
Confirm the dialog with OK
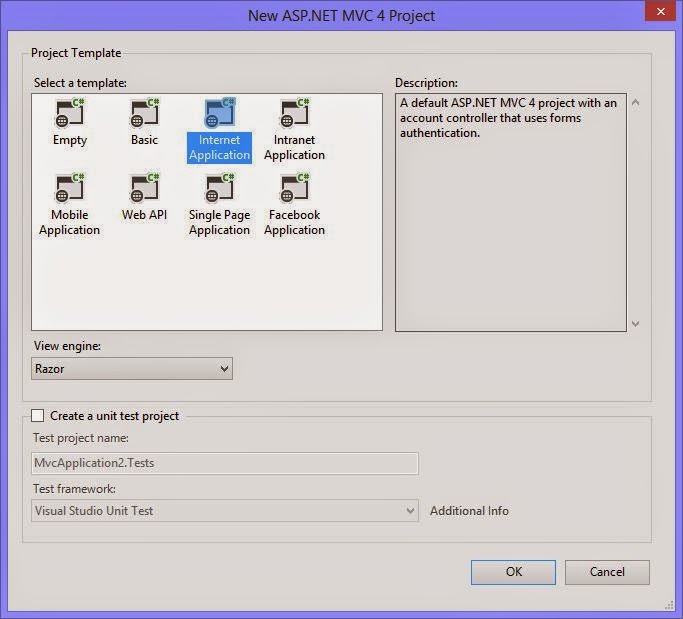(513, 572)
